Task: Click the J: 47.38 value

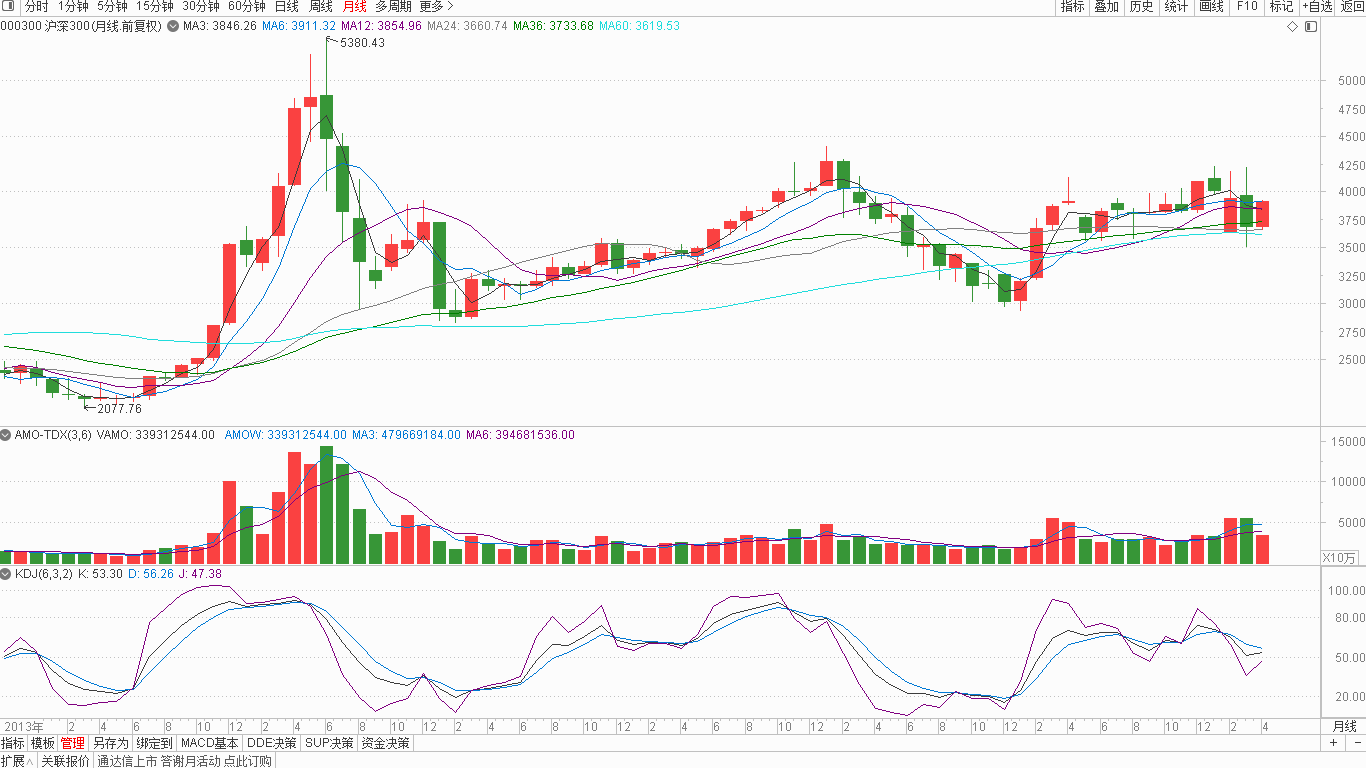Action: 199,574
